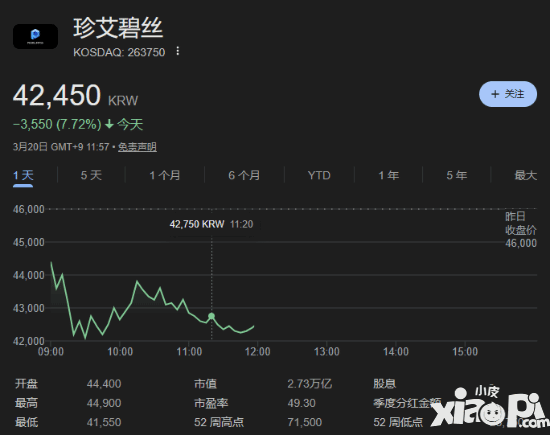This screenshot has width=550, height=435.
Task: Click the 珍艾碧丝 stock title
Action: [118, 28]
